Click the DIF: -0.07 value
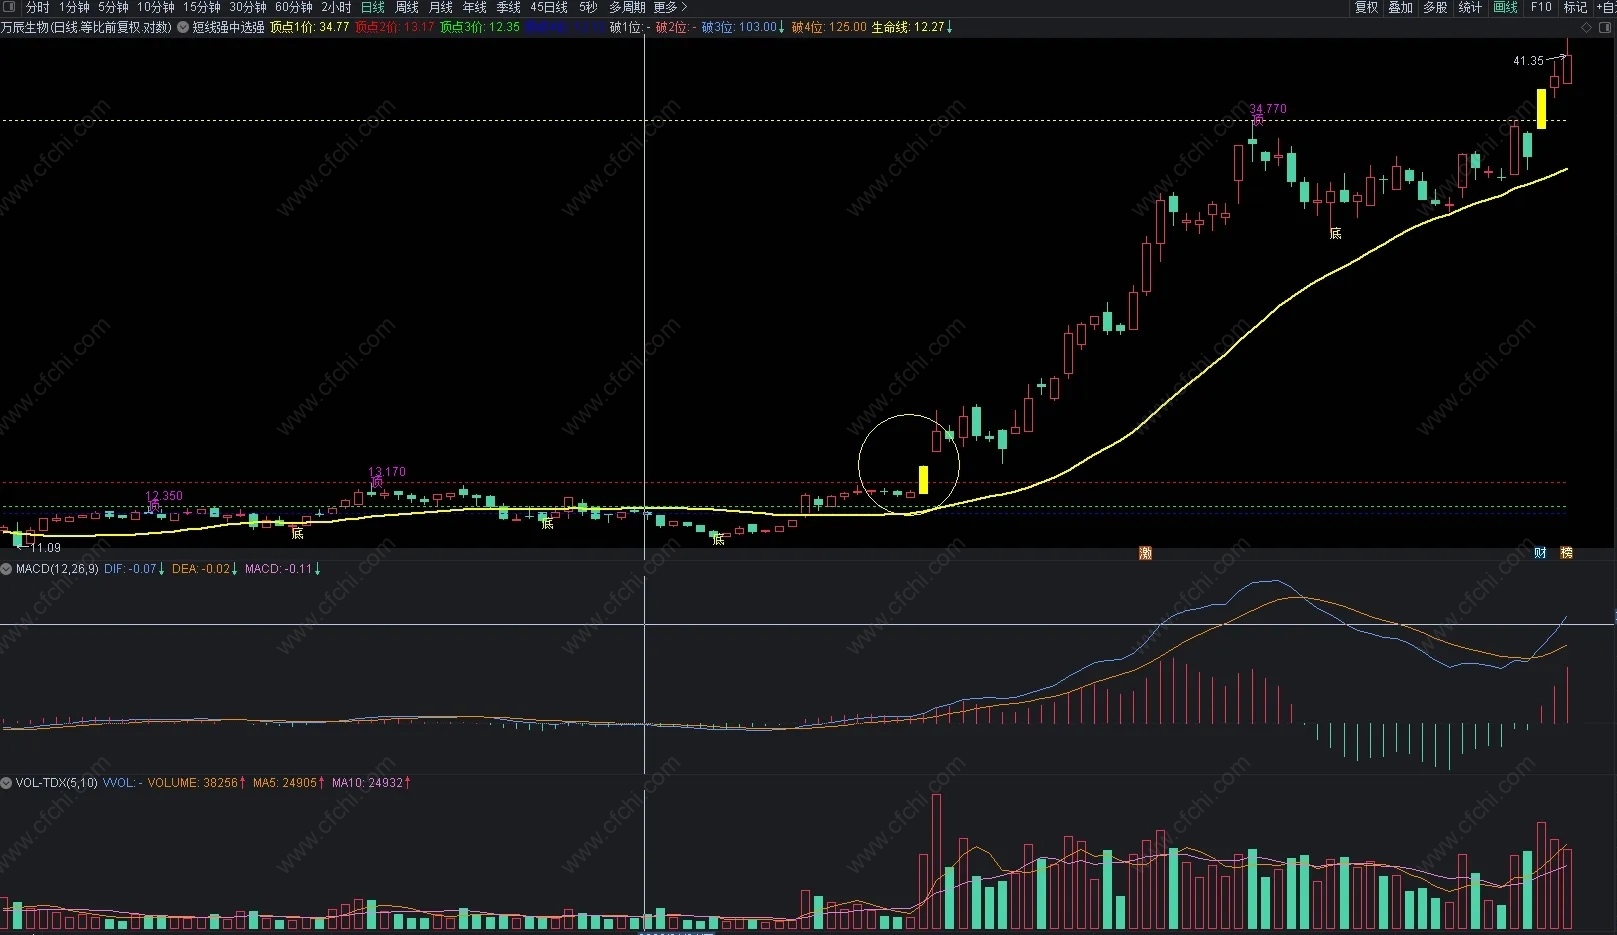Screen dimensions: 1617x935 coord(134,569)
